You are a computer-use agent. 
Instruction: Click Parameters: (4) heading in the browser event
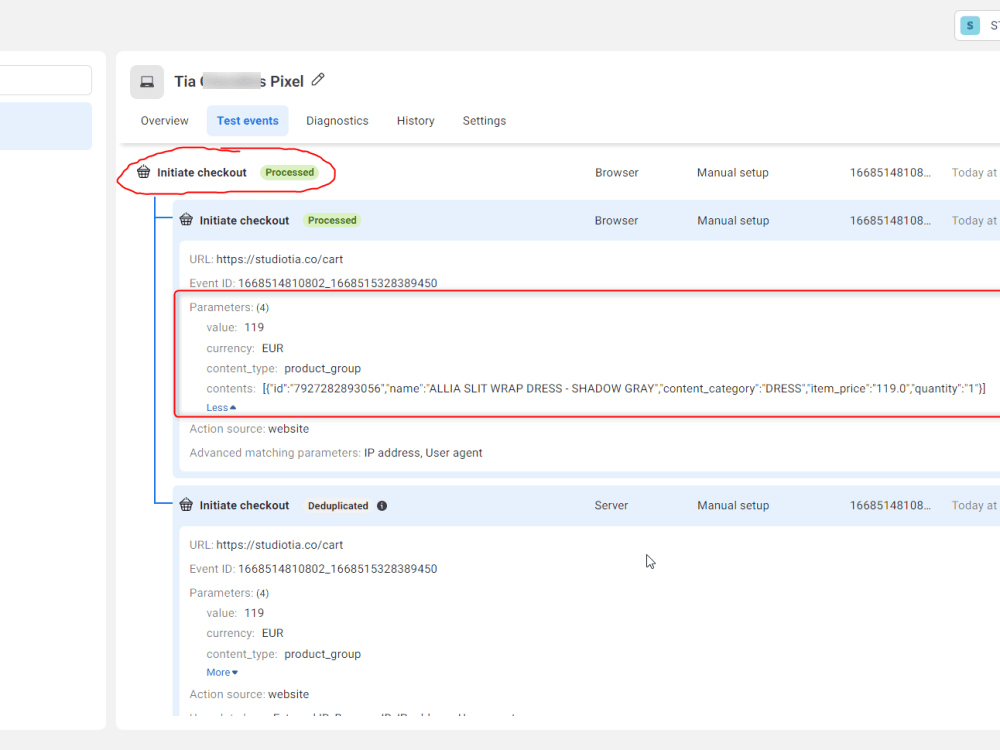click(x=229, y=307)
